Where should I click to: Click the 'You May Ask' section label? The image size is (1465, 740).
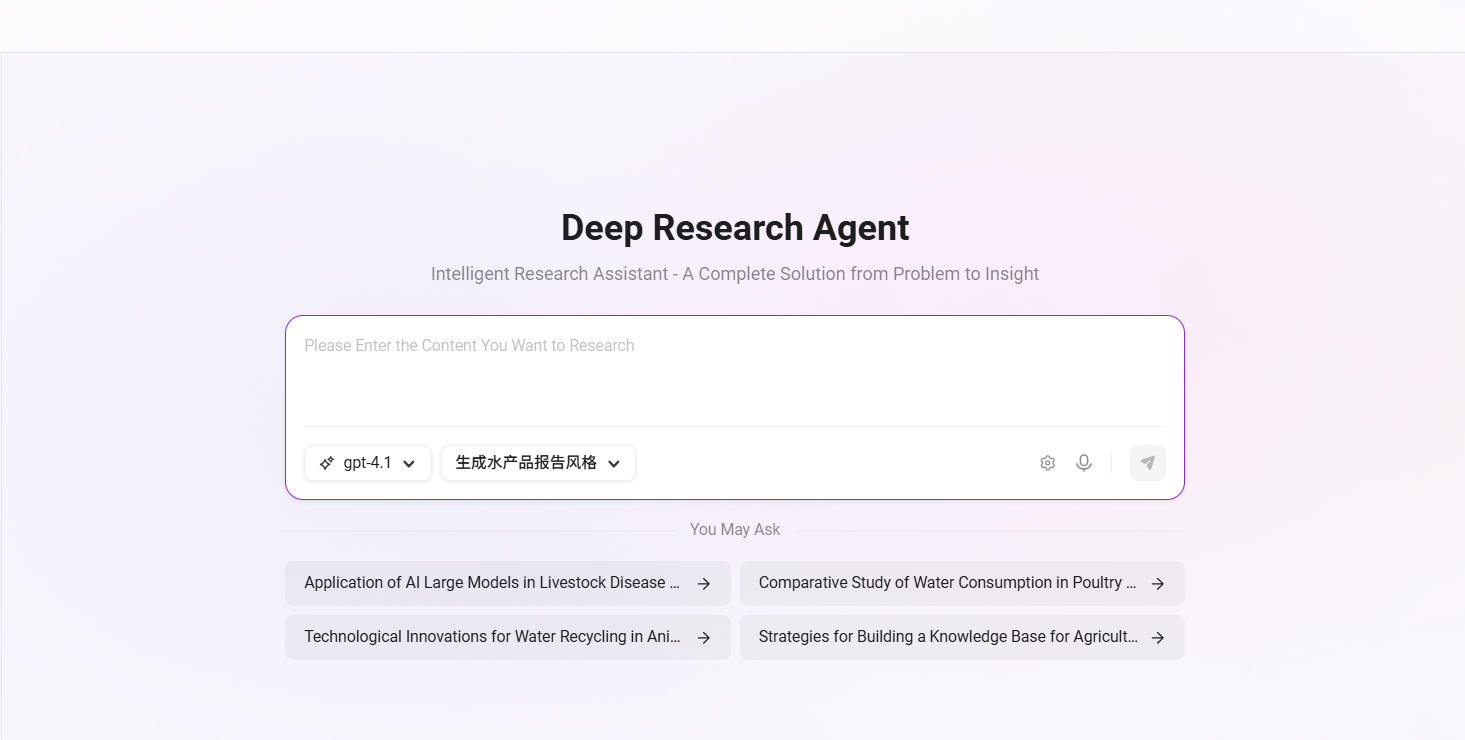[734, 530]
